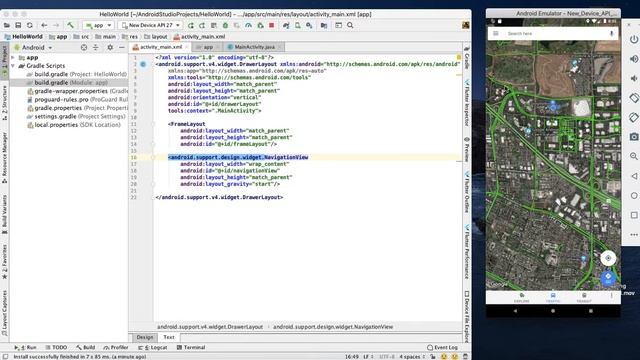Select local.properties file
Image resolution: width=640 pixels, height=360 pixels.
[73, 125]
